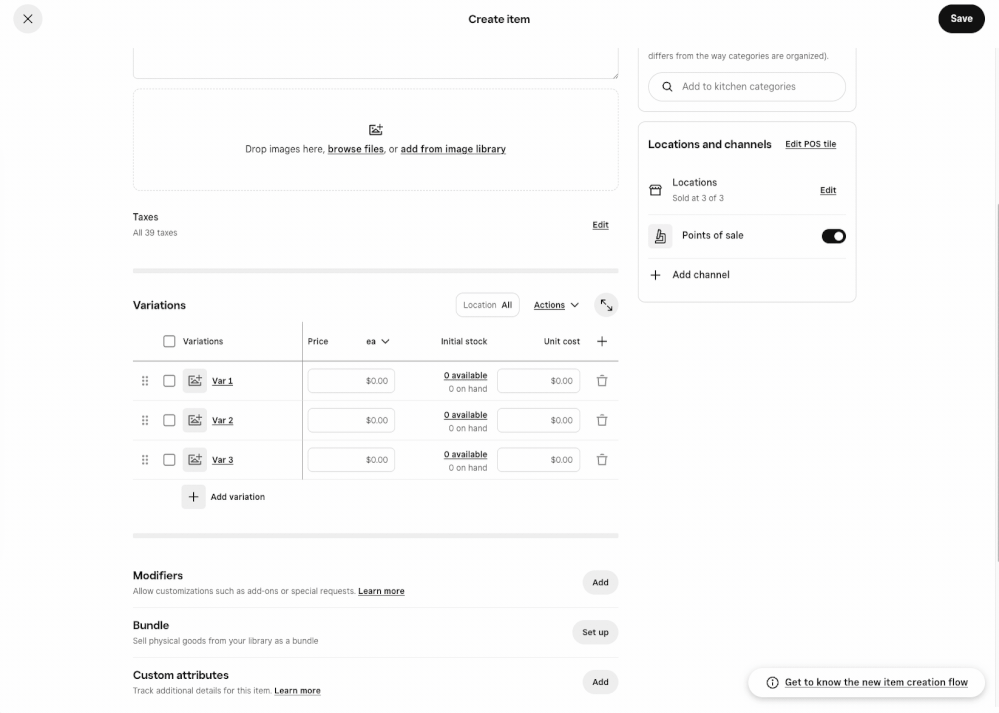Click the Var 1 price input field
Viewport: 999px width, 713px height.
pyautogui.click(x=351, y=381)
